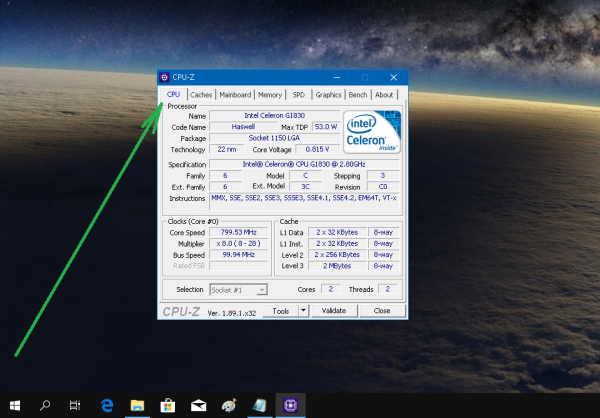This screenshot has height=418, width=600.
Task: Open the SPD tab
Action: click(x=298, y=95)
